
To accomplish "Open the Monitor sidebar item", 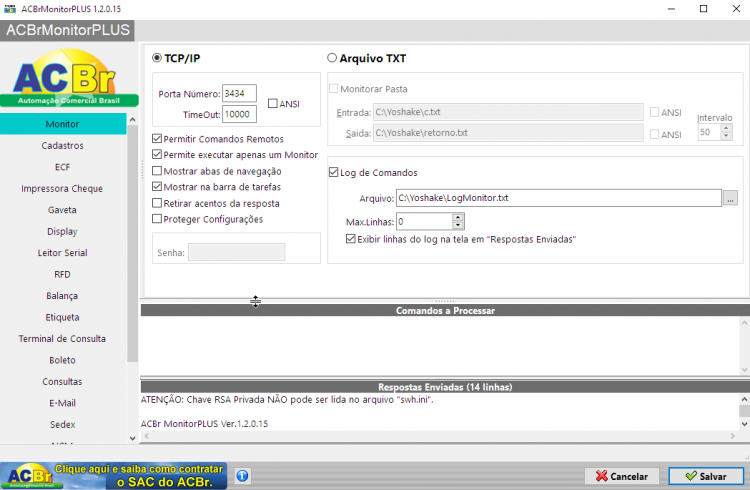I will [63, 124].
